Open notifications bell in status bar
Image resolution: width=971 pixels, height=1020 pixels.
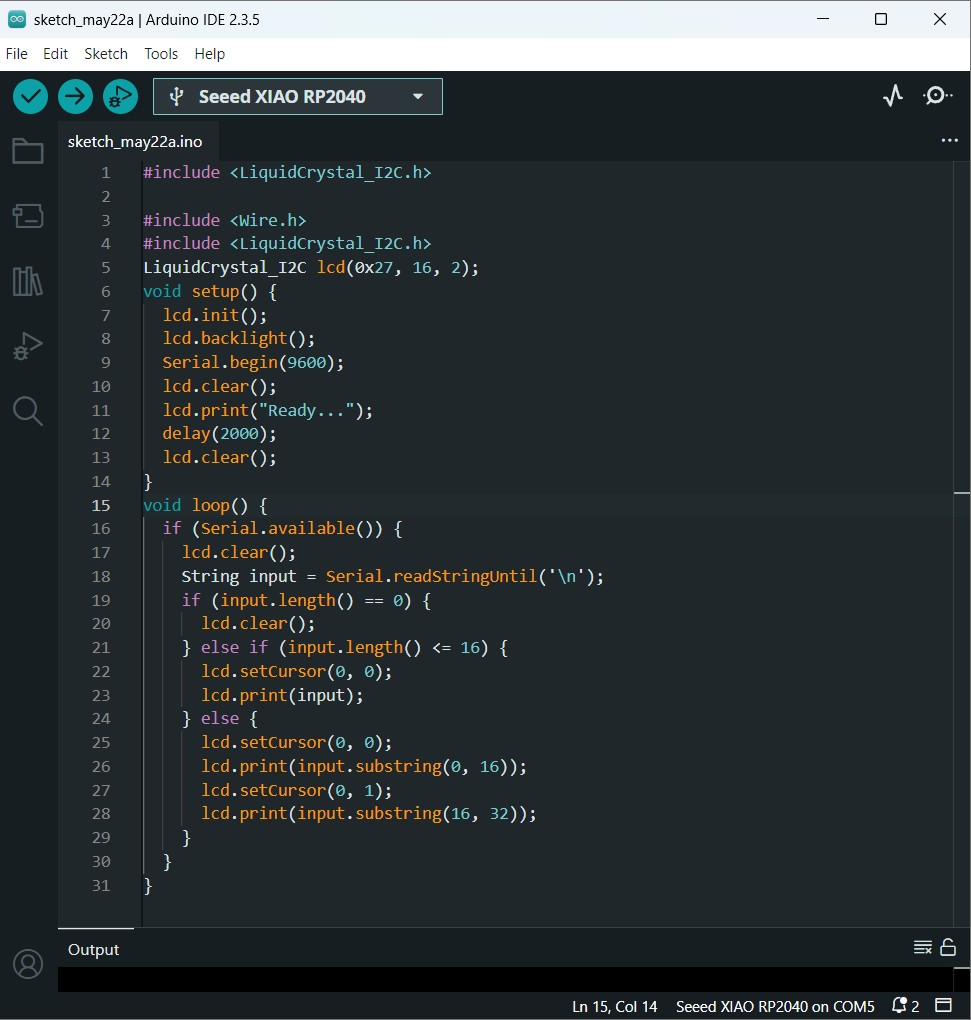pyautogui.click(x=905, y=1006)
